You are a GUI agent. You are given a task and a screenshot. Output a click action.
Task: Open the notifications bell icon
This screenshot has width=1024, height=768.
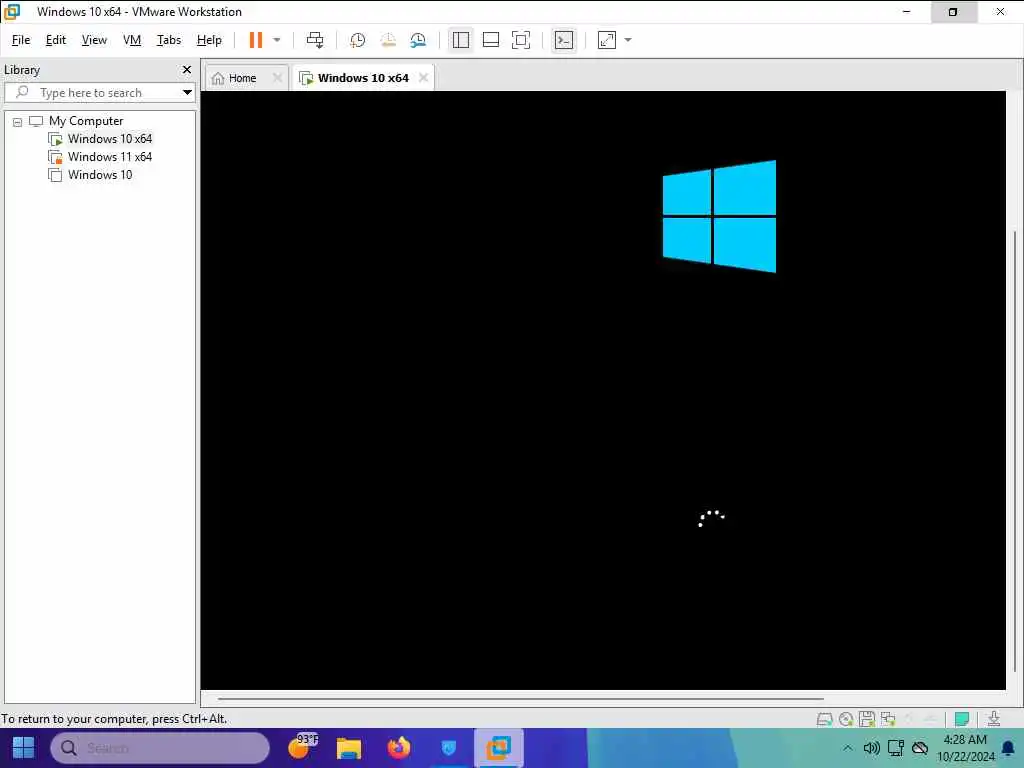pos(1008,748)
